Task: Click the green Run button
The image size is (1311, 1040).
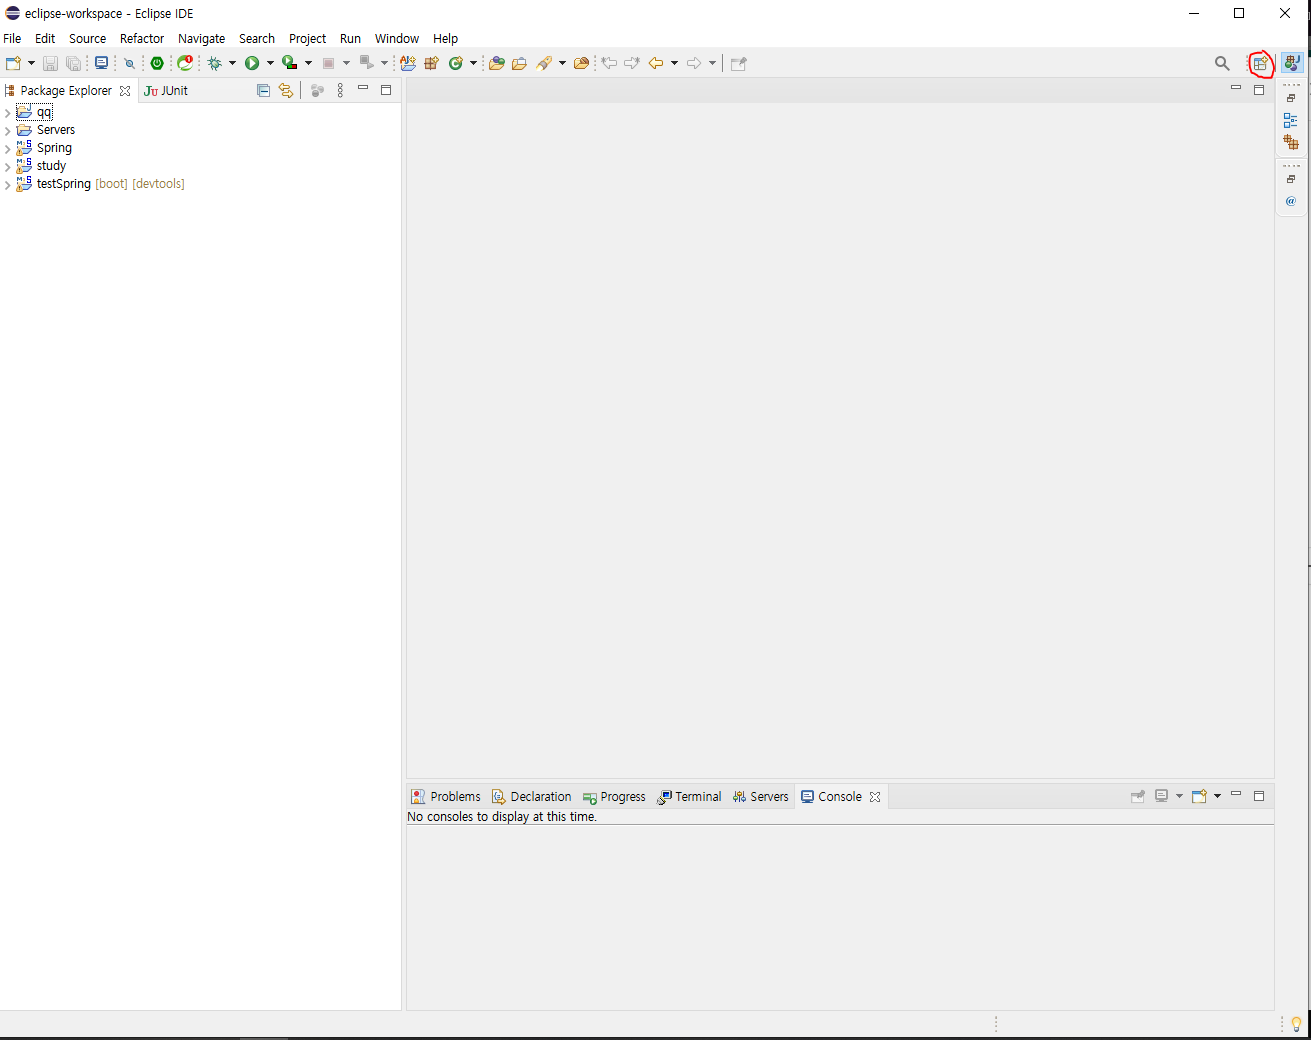Action: click(252, 63)
